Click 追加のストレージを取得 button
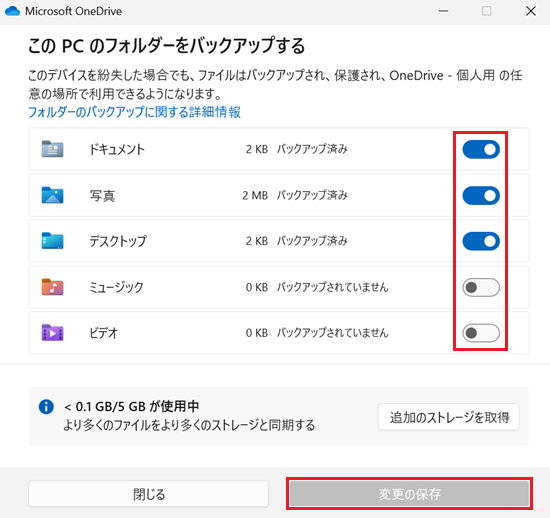This screenshot has height=518, width=550. coord(449,417)
